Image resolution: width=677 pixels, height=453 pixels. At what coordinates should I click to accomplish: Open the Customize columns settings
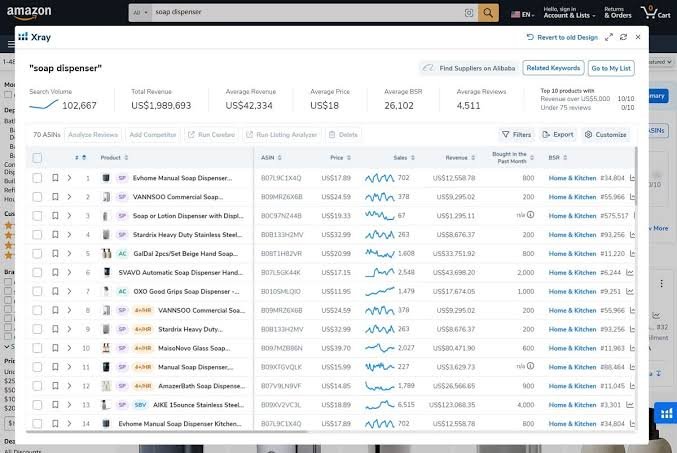click(605, 135)
